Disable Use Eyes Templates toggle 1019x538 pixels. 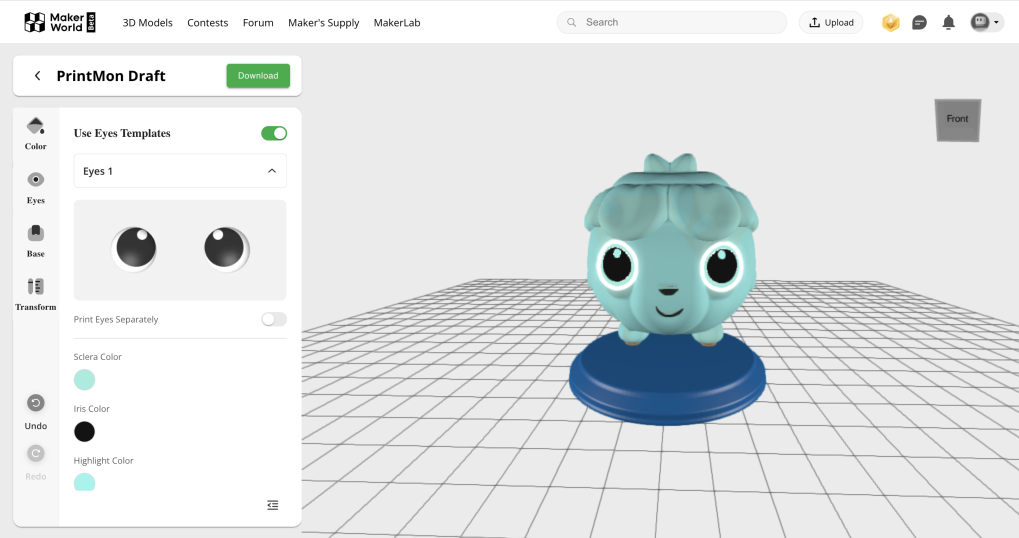click(273, 133)
